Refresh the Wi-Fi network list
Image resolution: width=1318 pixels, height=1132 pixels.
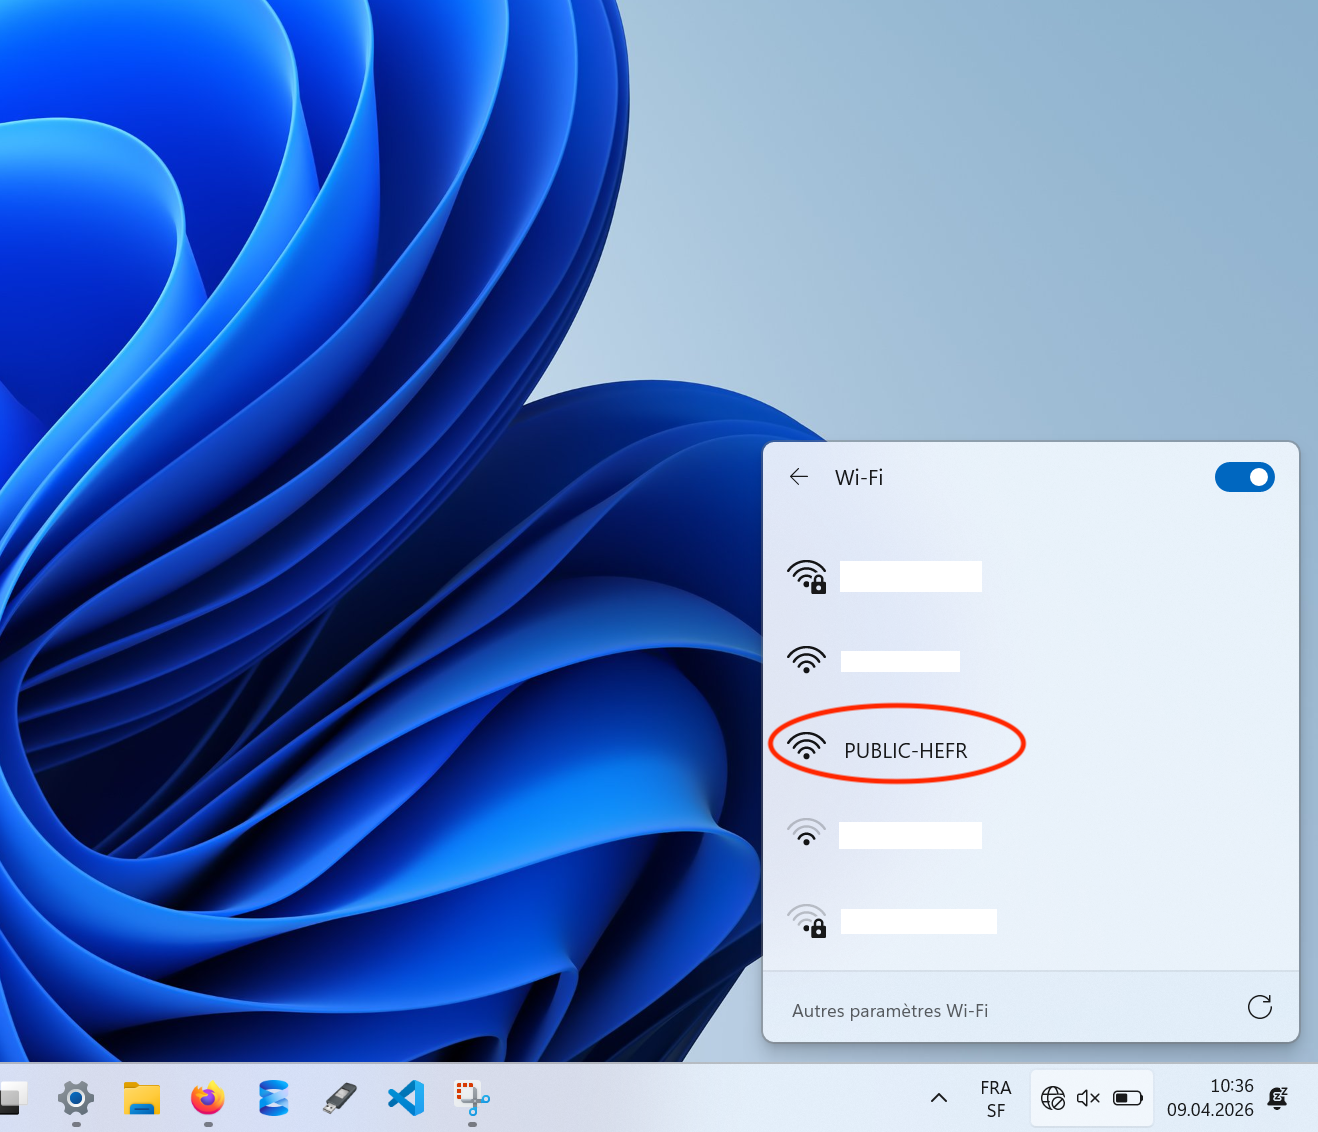point(1259,1007)
